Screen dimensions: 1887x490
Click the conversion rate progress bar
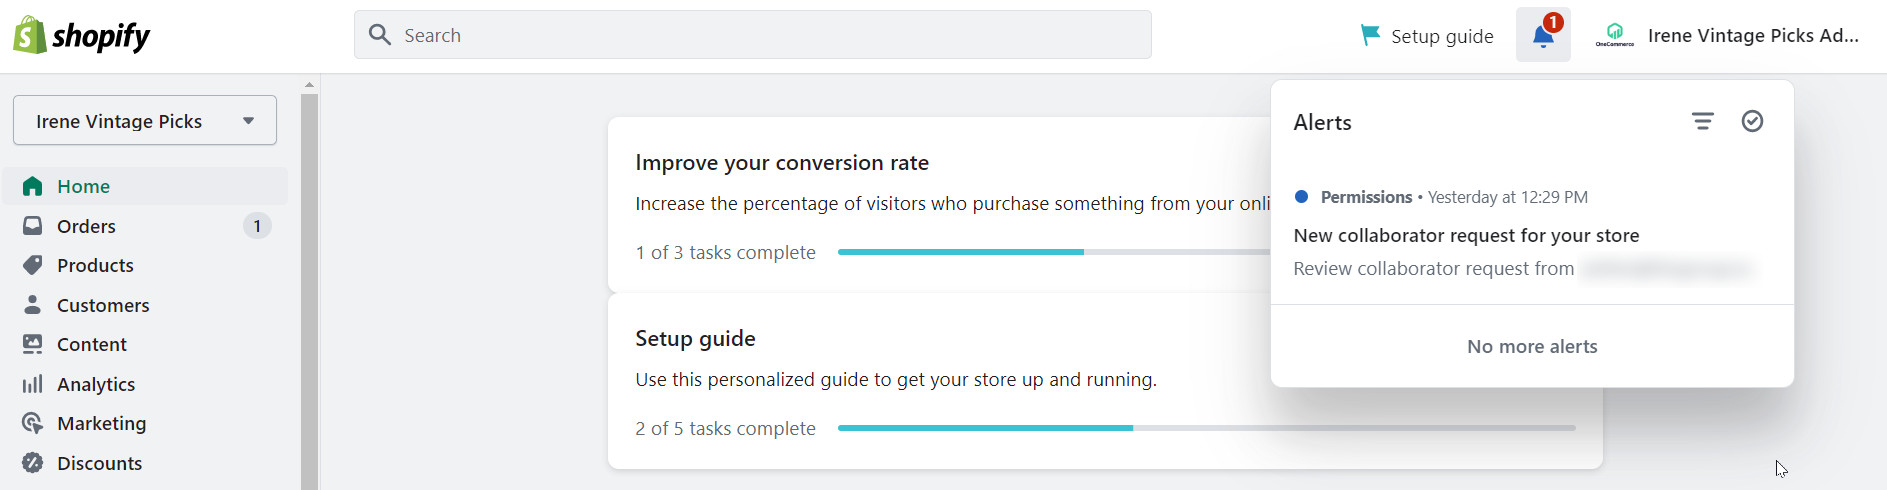(x=1054, y=252)
